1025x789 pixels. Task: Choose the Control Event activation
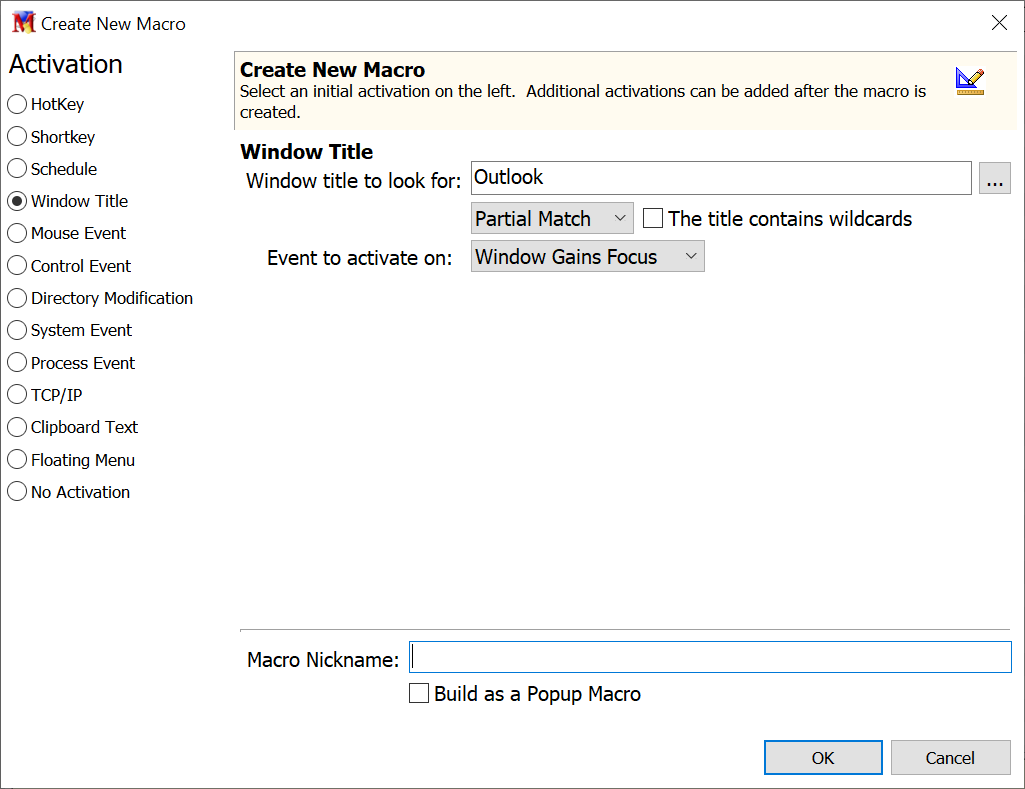[17, 266]
